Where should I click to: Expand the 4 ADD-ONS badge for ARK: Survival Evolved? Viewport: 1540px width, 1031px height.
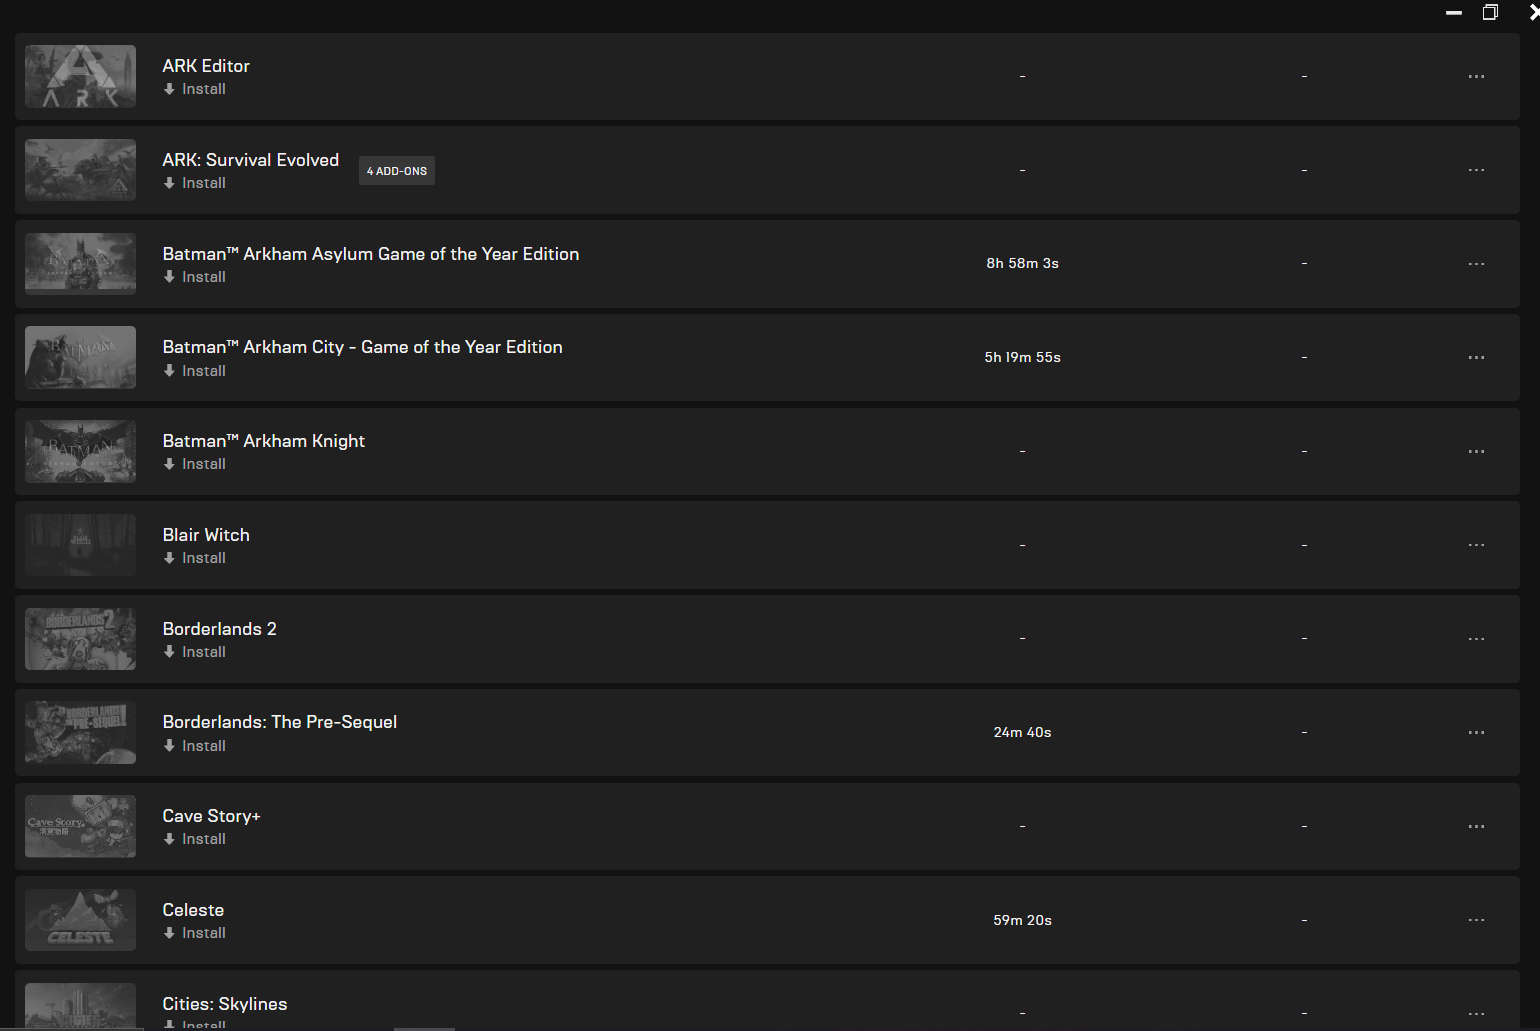pos(397,171)
